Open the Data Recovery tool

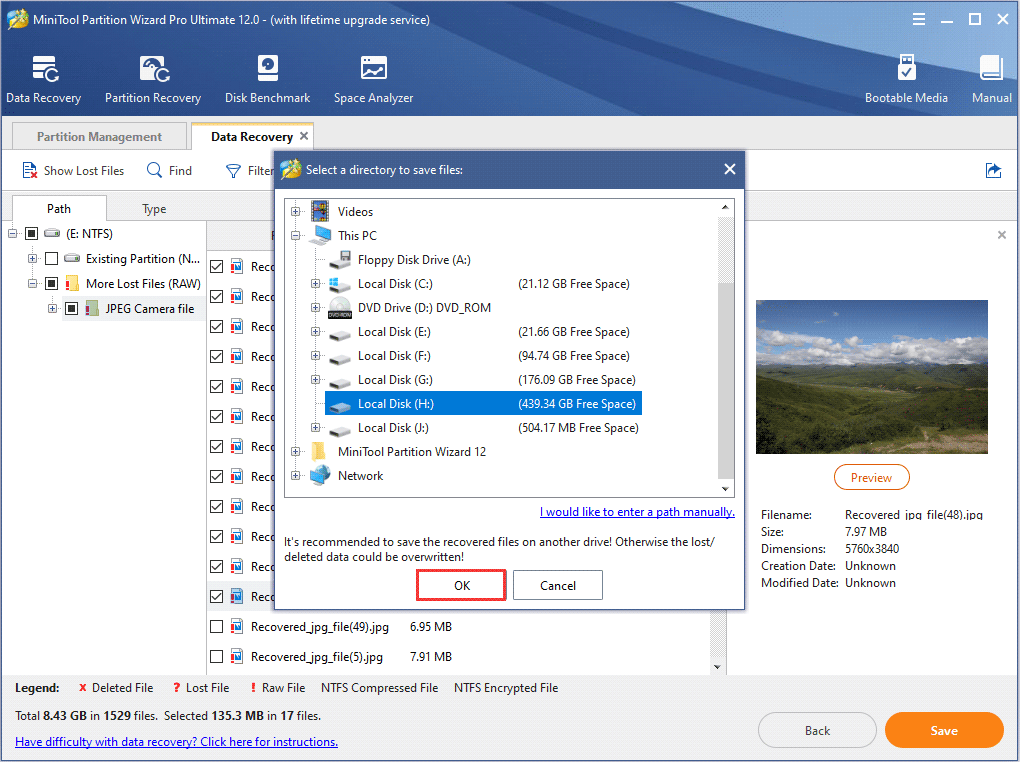pyautogui.click(x=44, y=78)
